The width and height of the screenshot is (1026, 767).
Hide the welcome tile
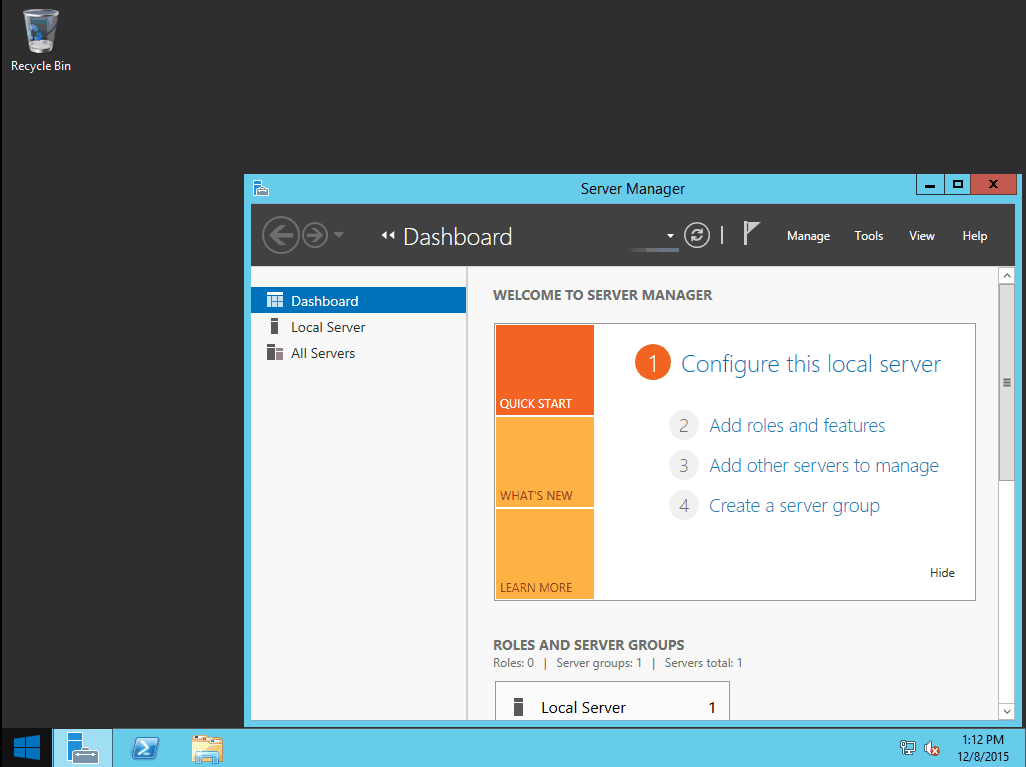(942, 573)
